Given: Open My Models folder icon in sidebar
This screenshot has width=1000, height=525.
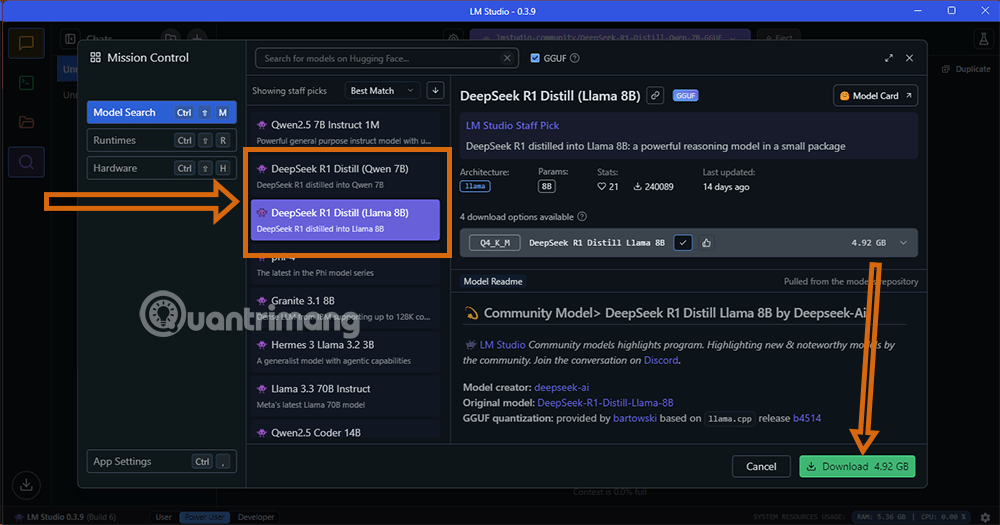Looking at the screenshot, I should [x=26, y=122].
